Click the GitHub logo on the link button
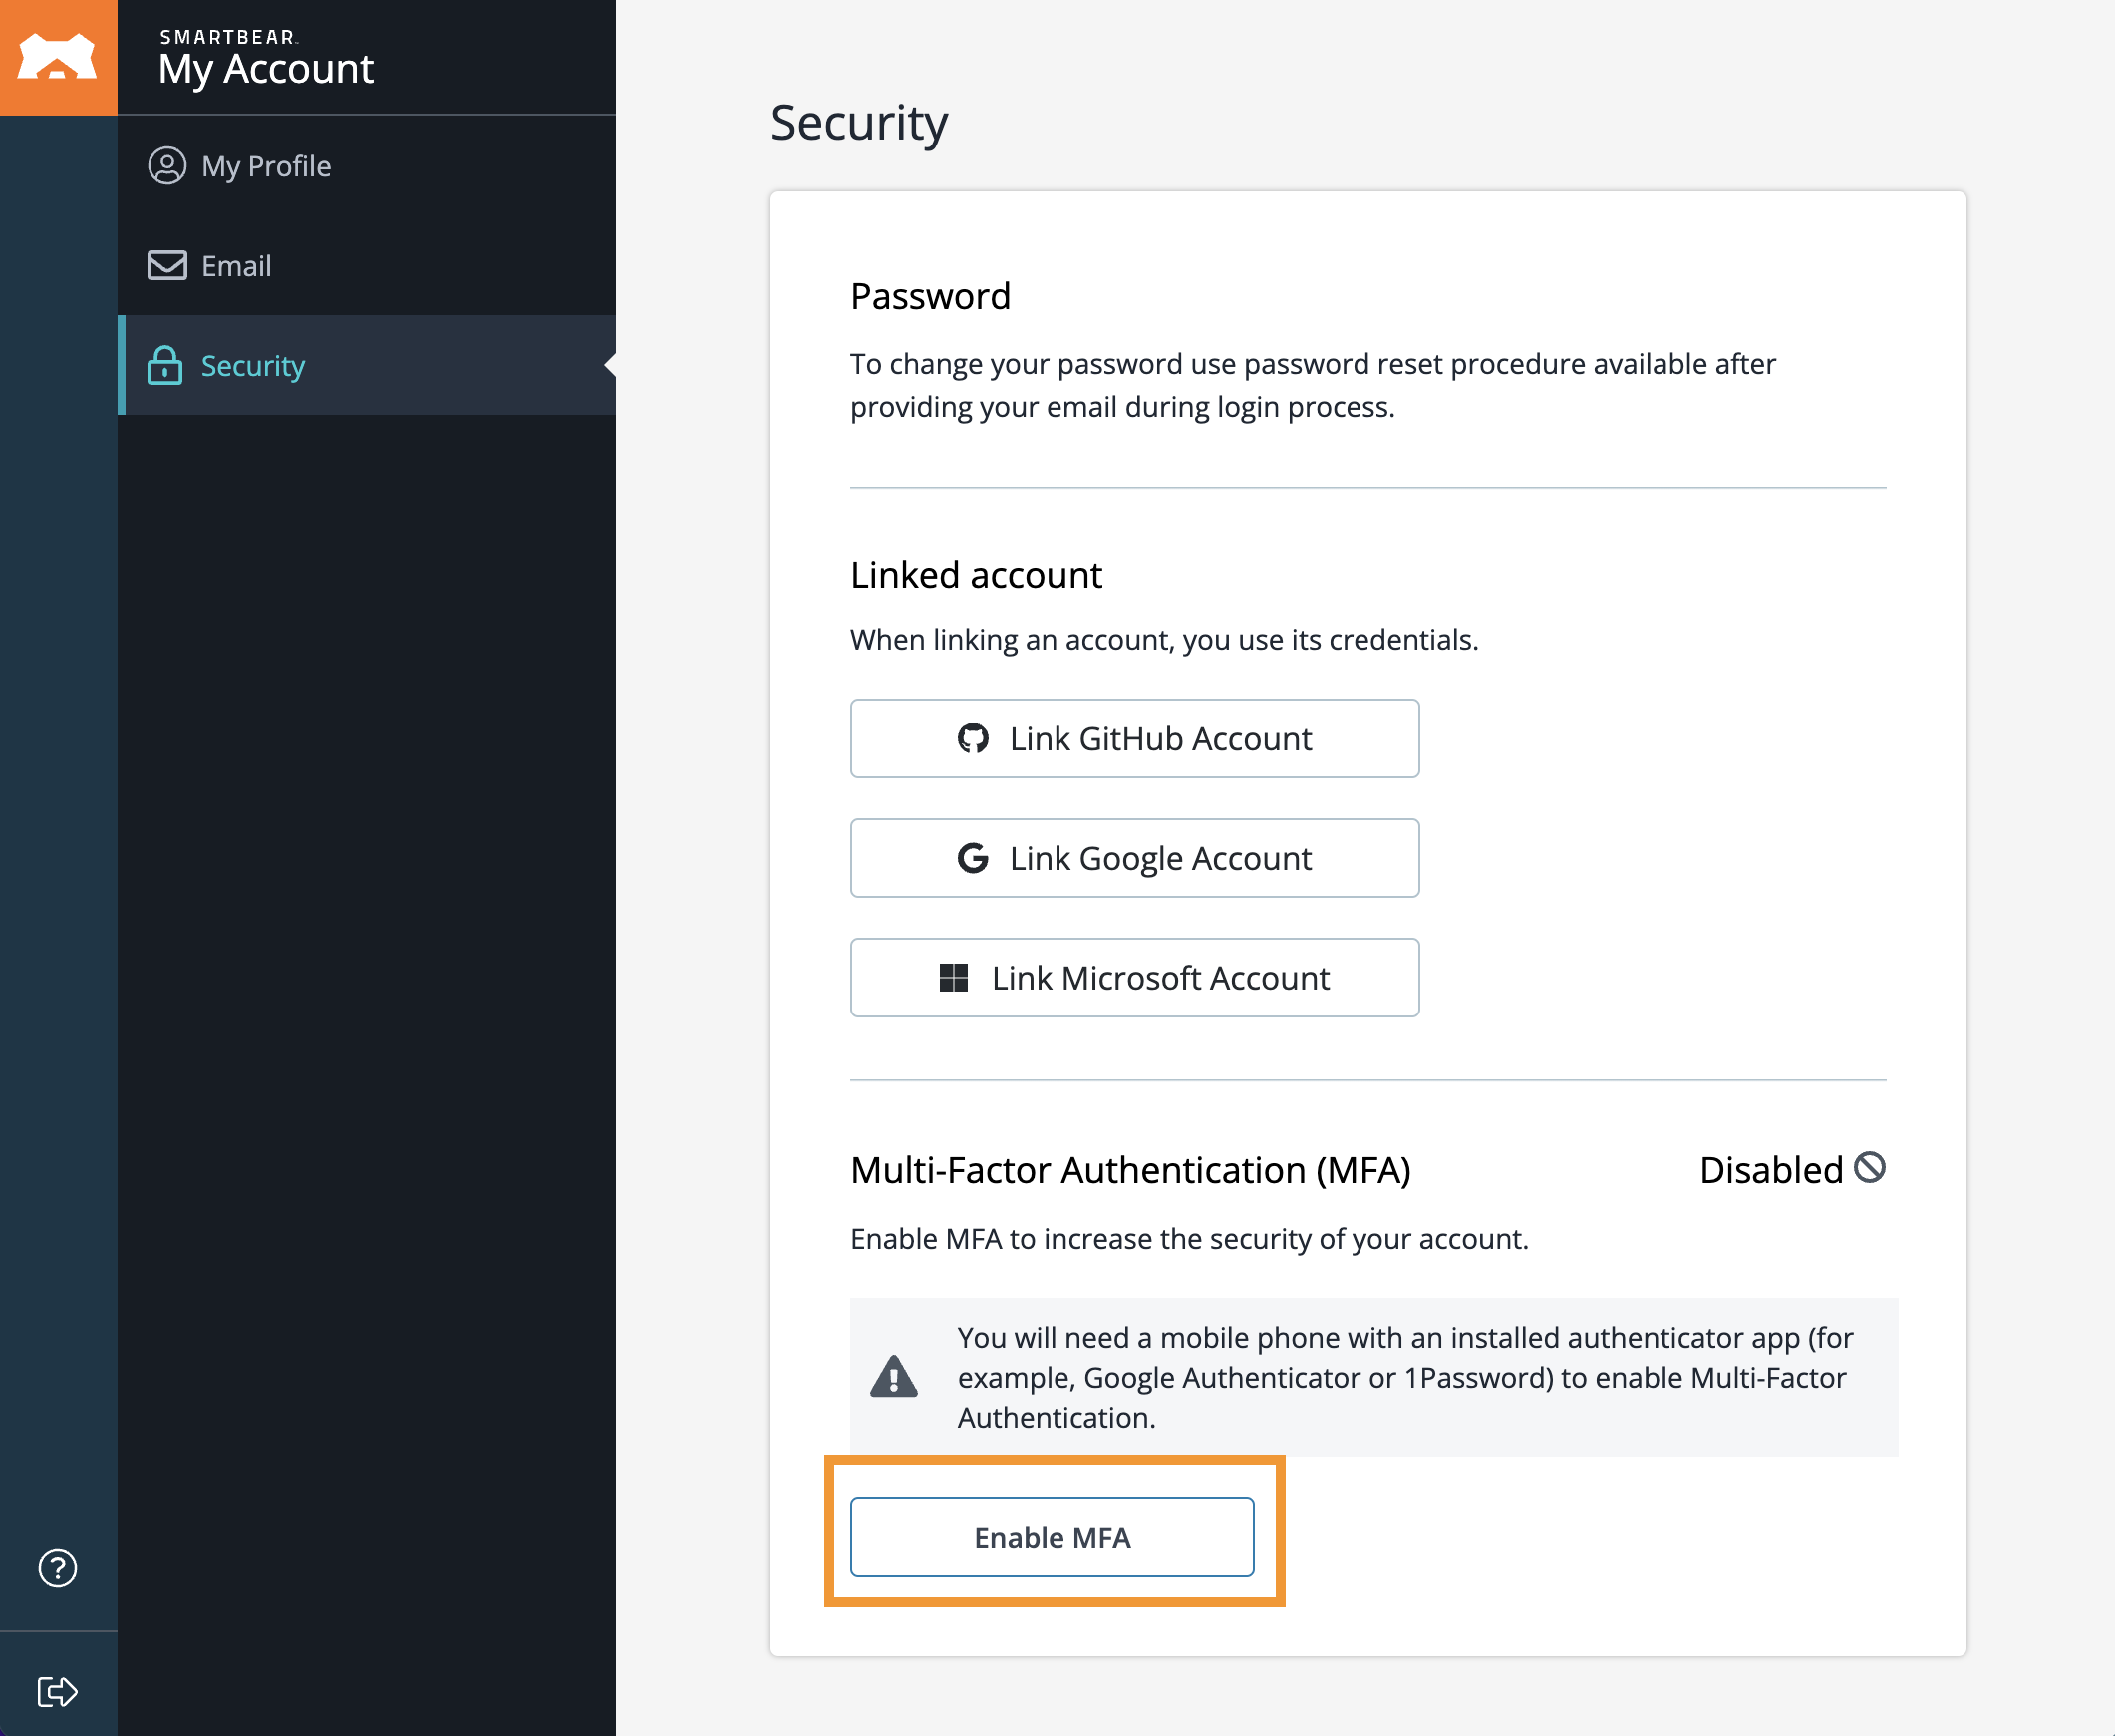The image size is (2115, 1736). (x=974, y=738)
